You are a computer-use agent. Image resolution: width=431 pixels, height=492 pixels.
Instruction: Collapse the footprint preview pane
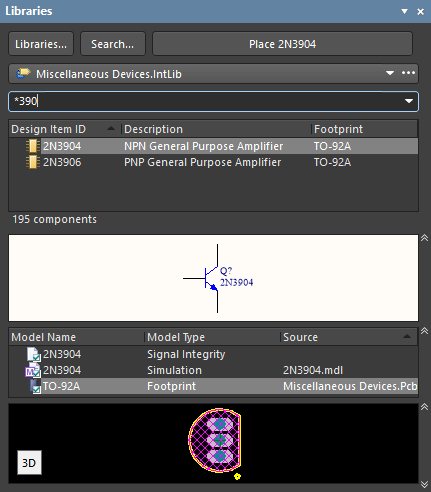[x=424, y=407]
